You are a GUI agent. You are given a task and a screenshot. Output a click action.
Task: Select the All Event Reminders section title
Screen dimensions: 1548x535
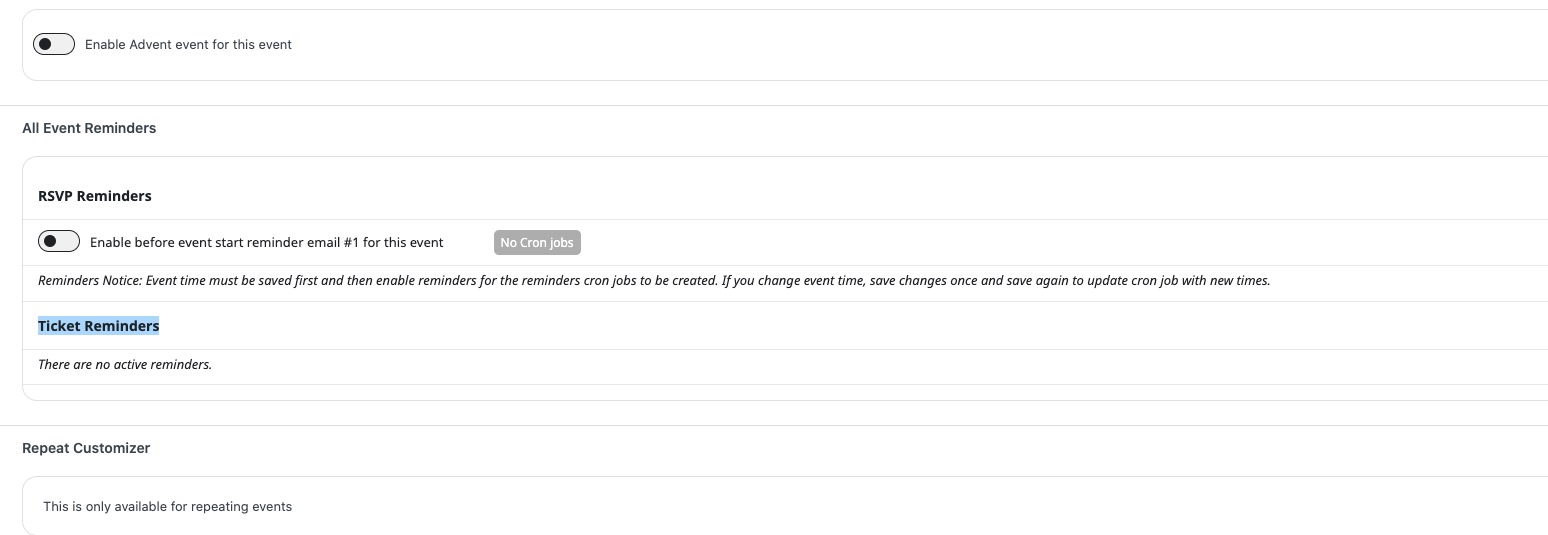pos(89,128)
